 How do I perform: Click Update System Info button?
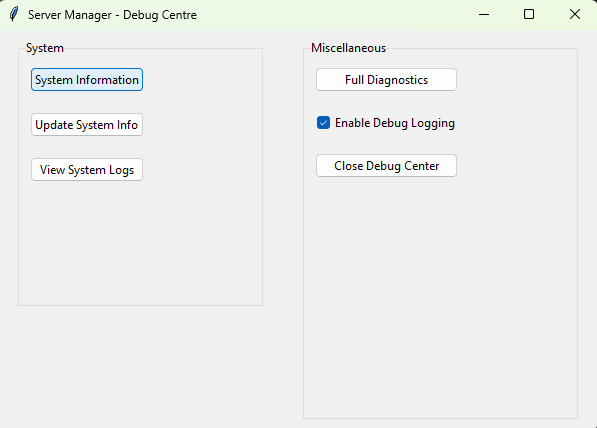tap(87, 125)
